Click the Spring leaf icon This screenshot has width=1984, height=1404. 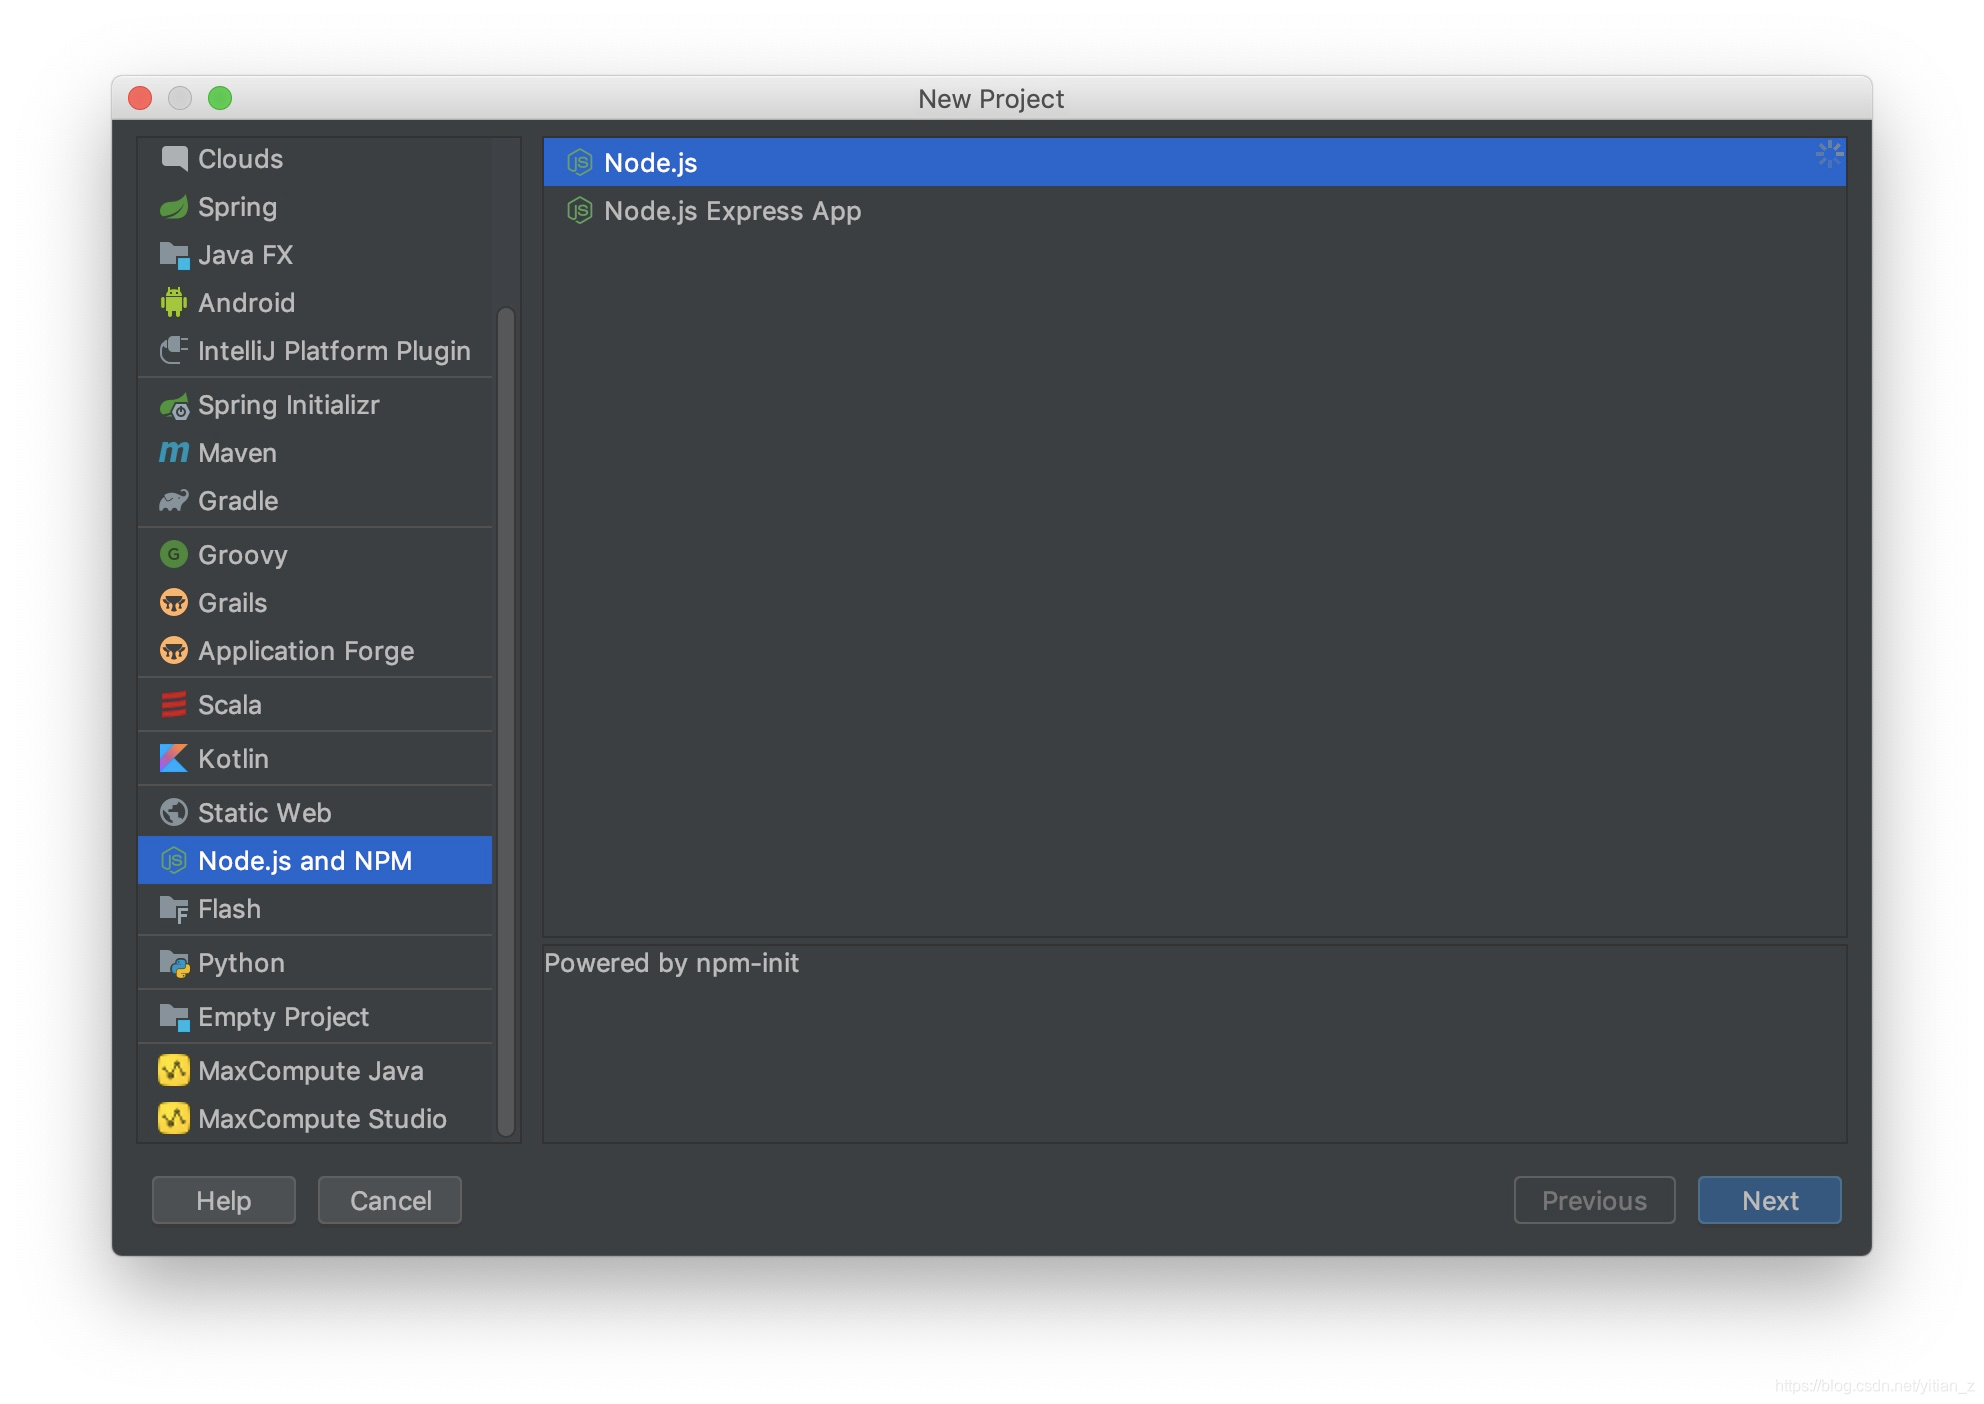(173, 207)
